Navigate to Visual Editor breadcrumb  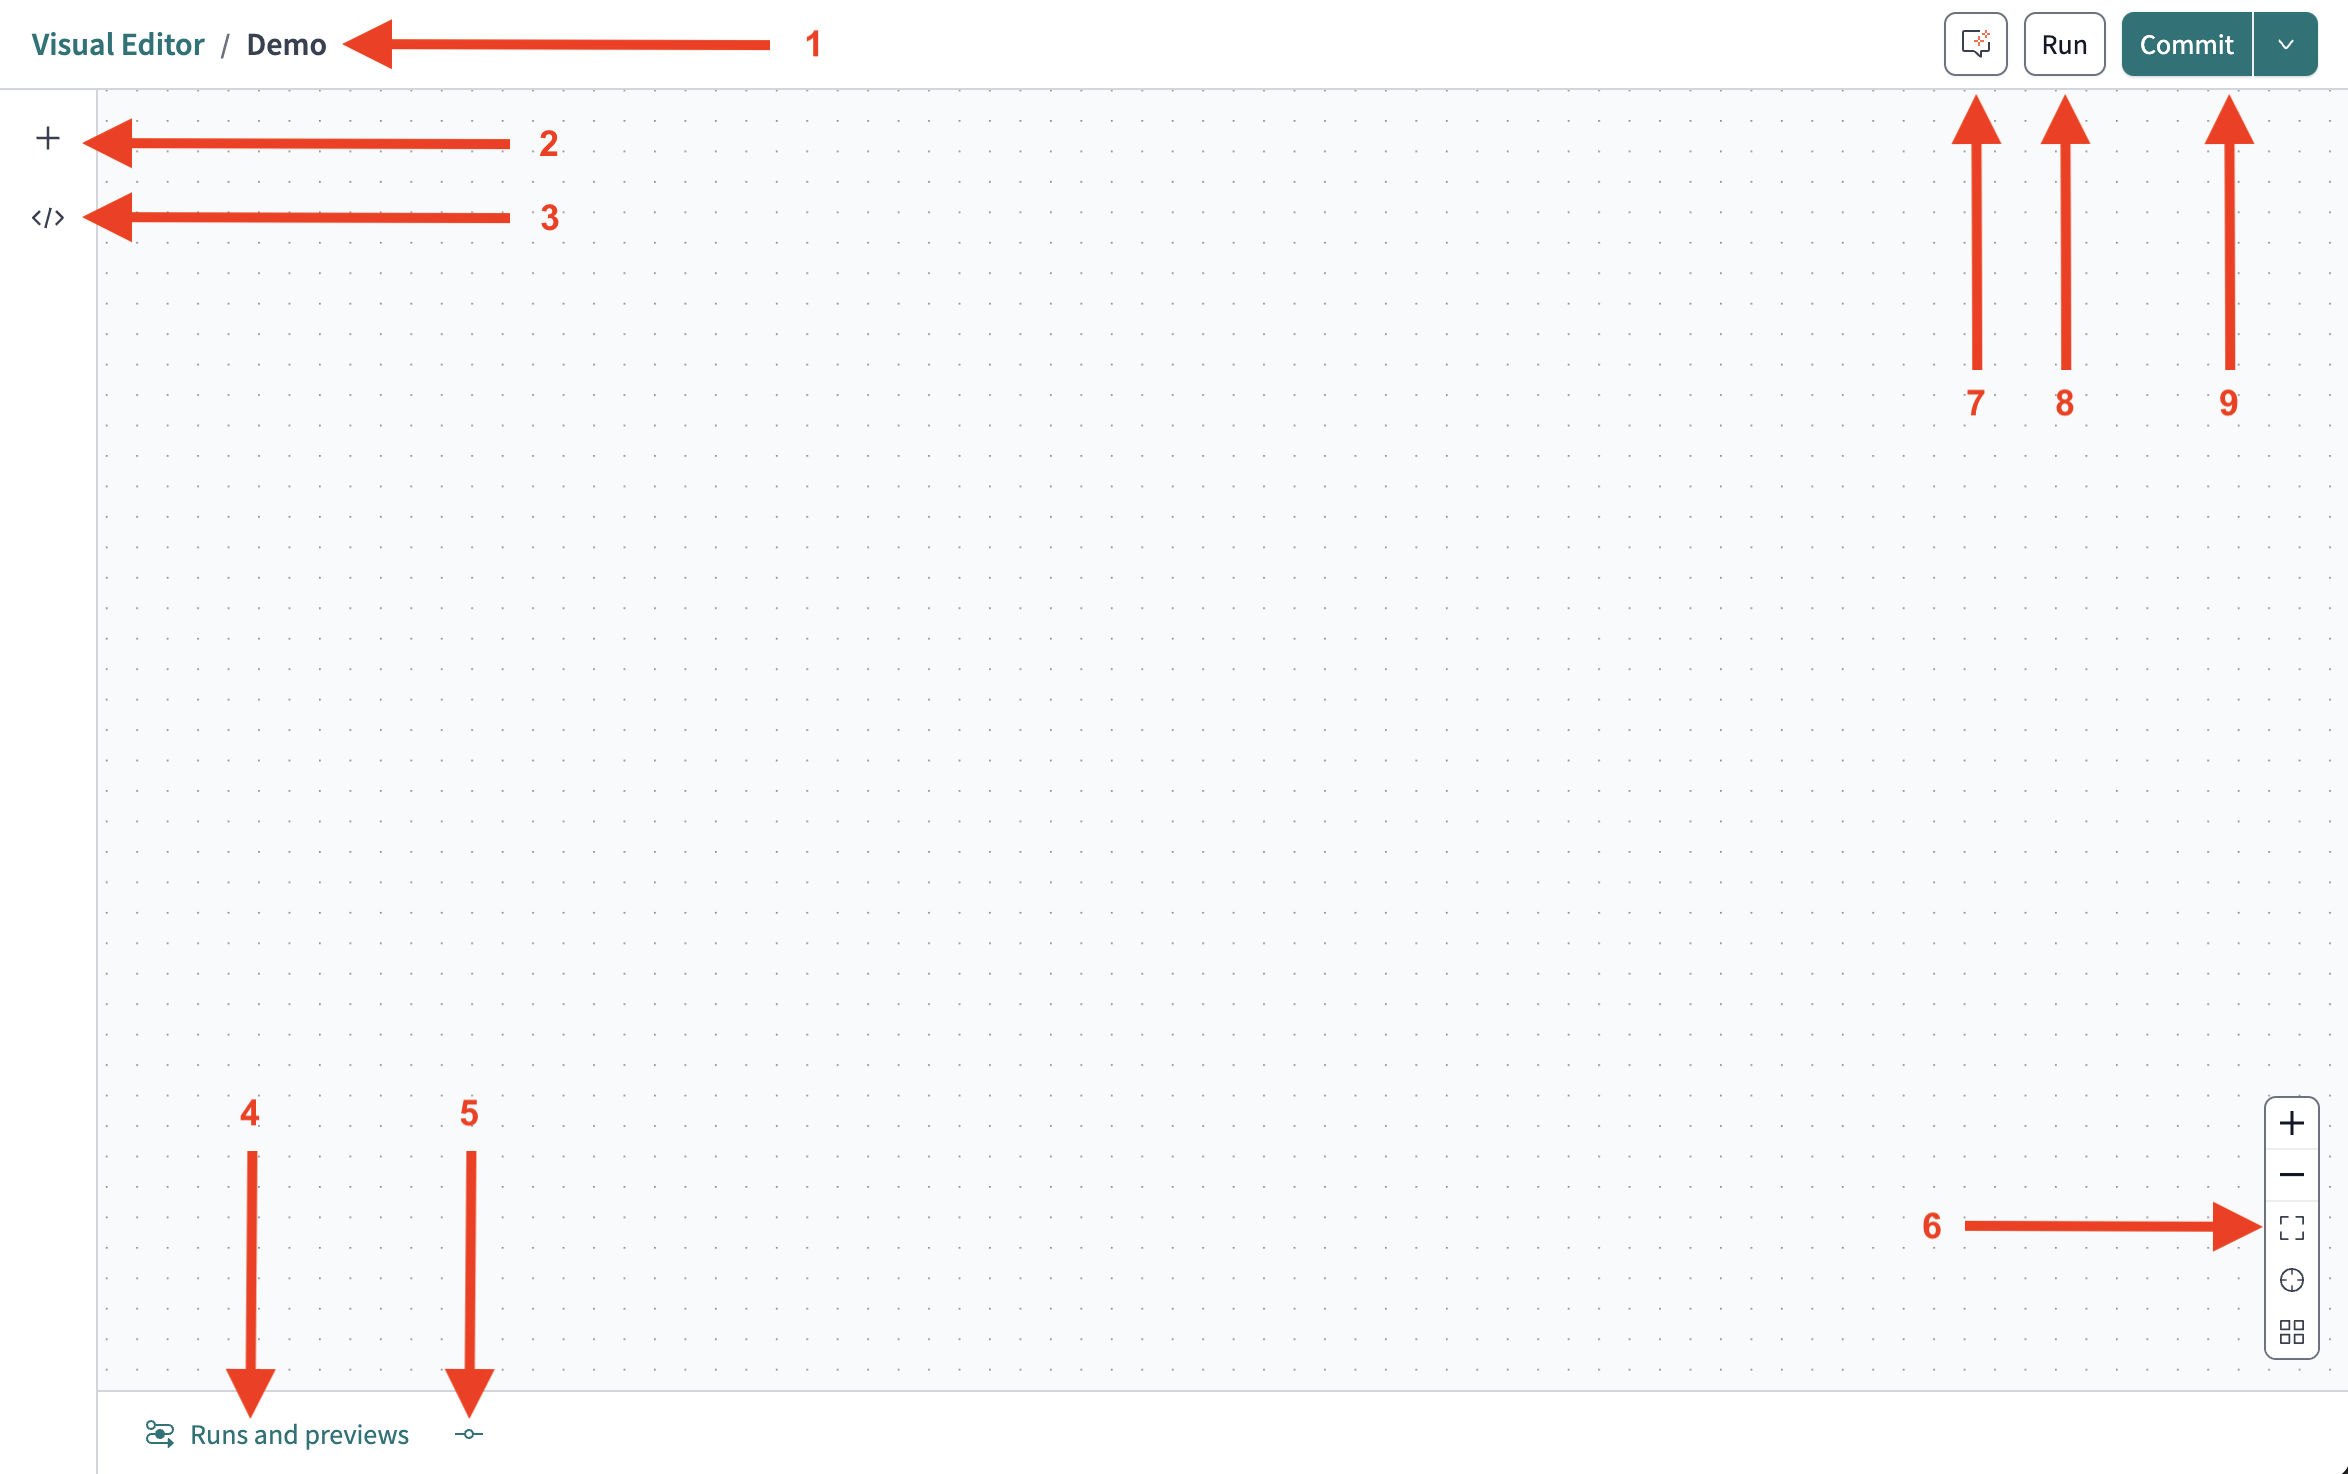pyautogui.click(x=117, y=42)
